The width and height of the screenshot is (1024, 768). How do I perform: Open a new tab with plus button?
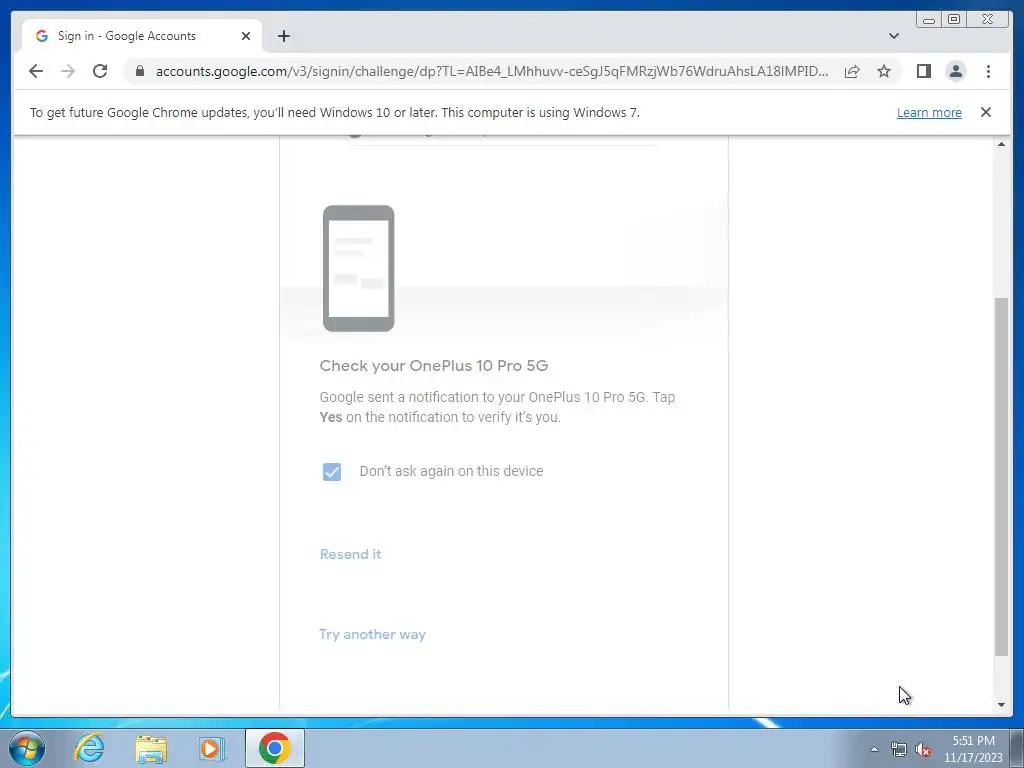[x=283, y=36]
